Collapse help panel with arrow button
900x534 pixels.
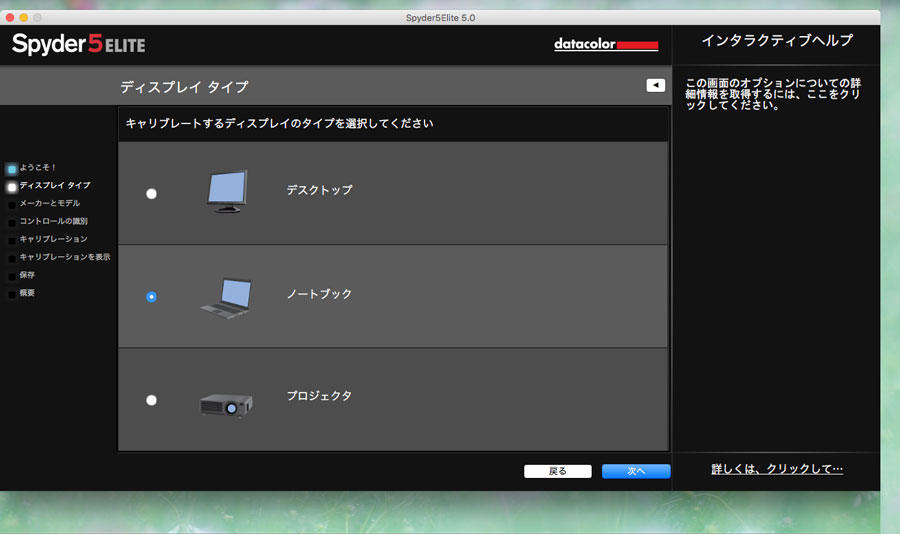655,85
